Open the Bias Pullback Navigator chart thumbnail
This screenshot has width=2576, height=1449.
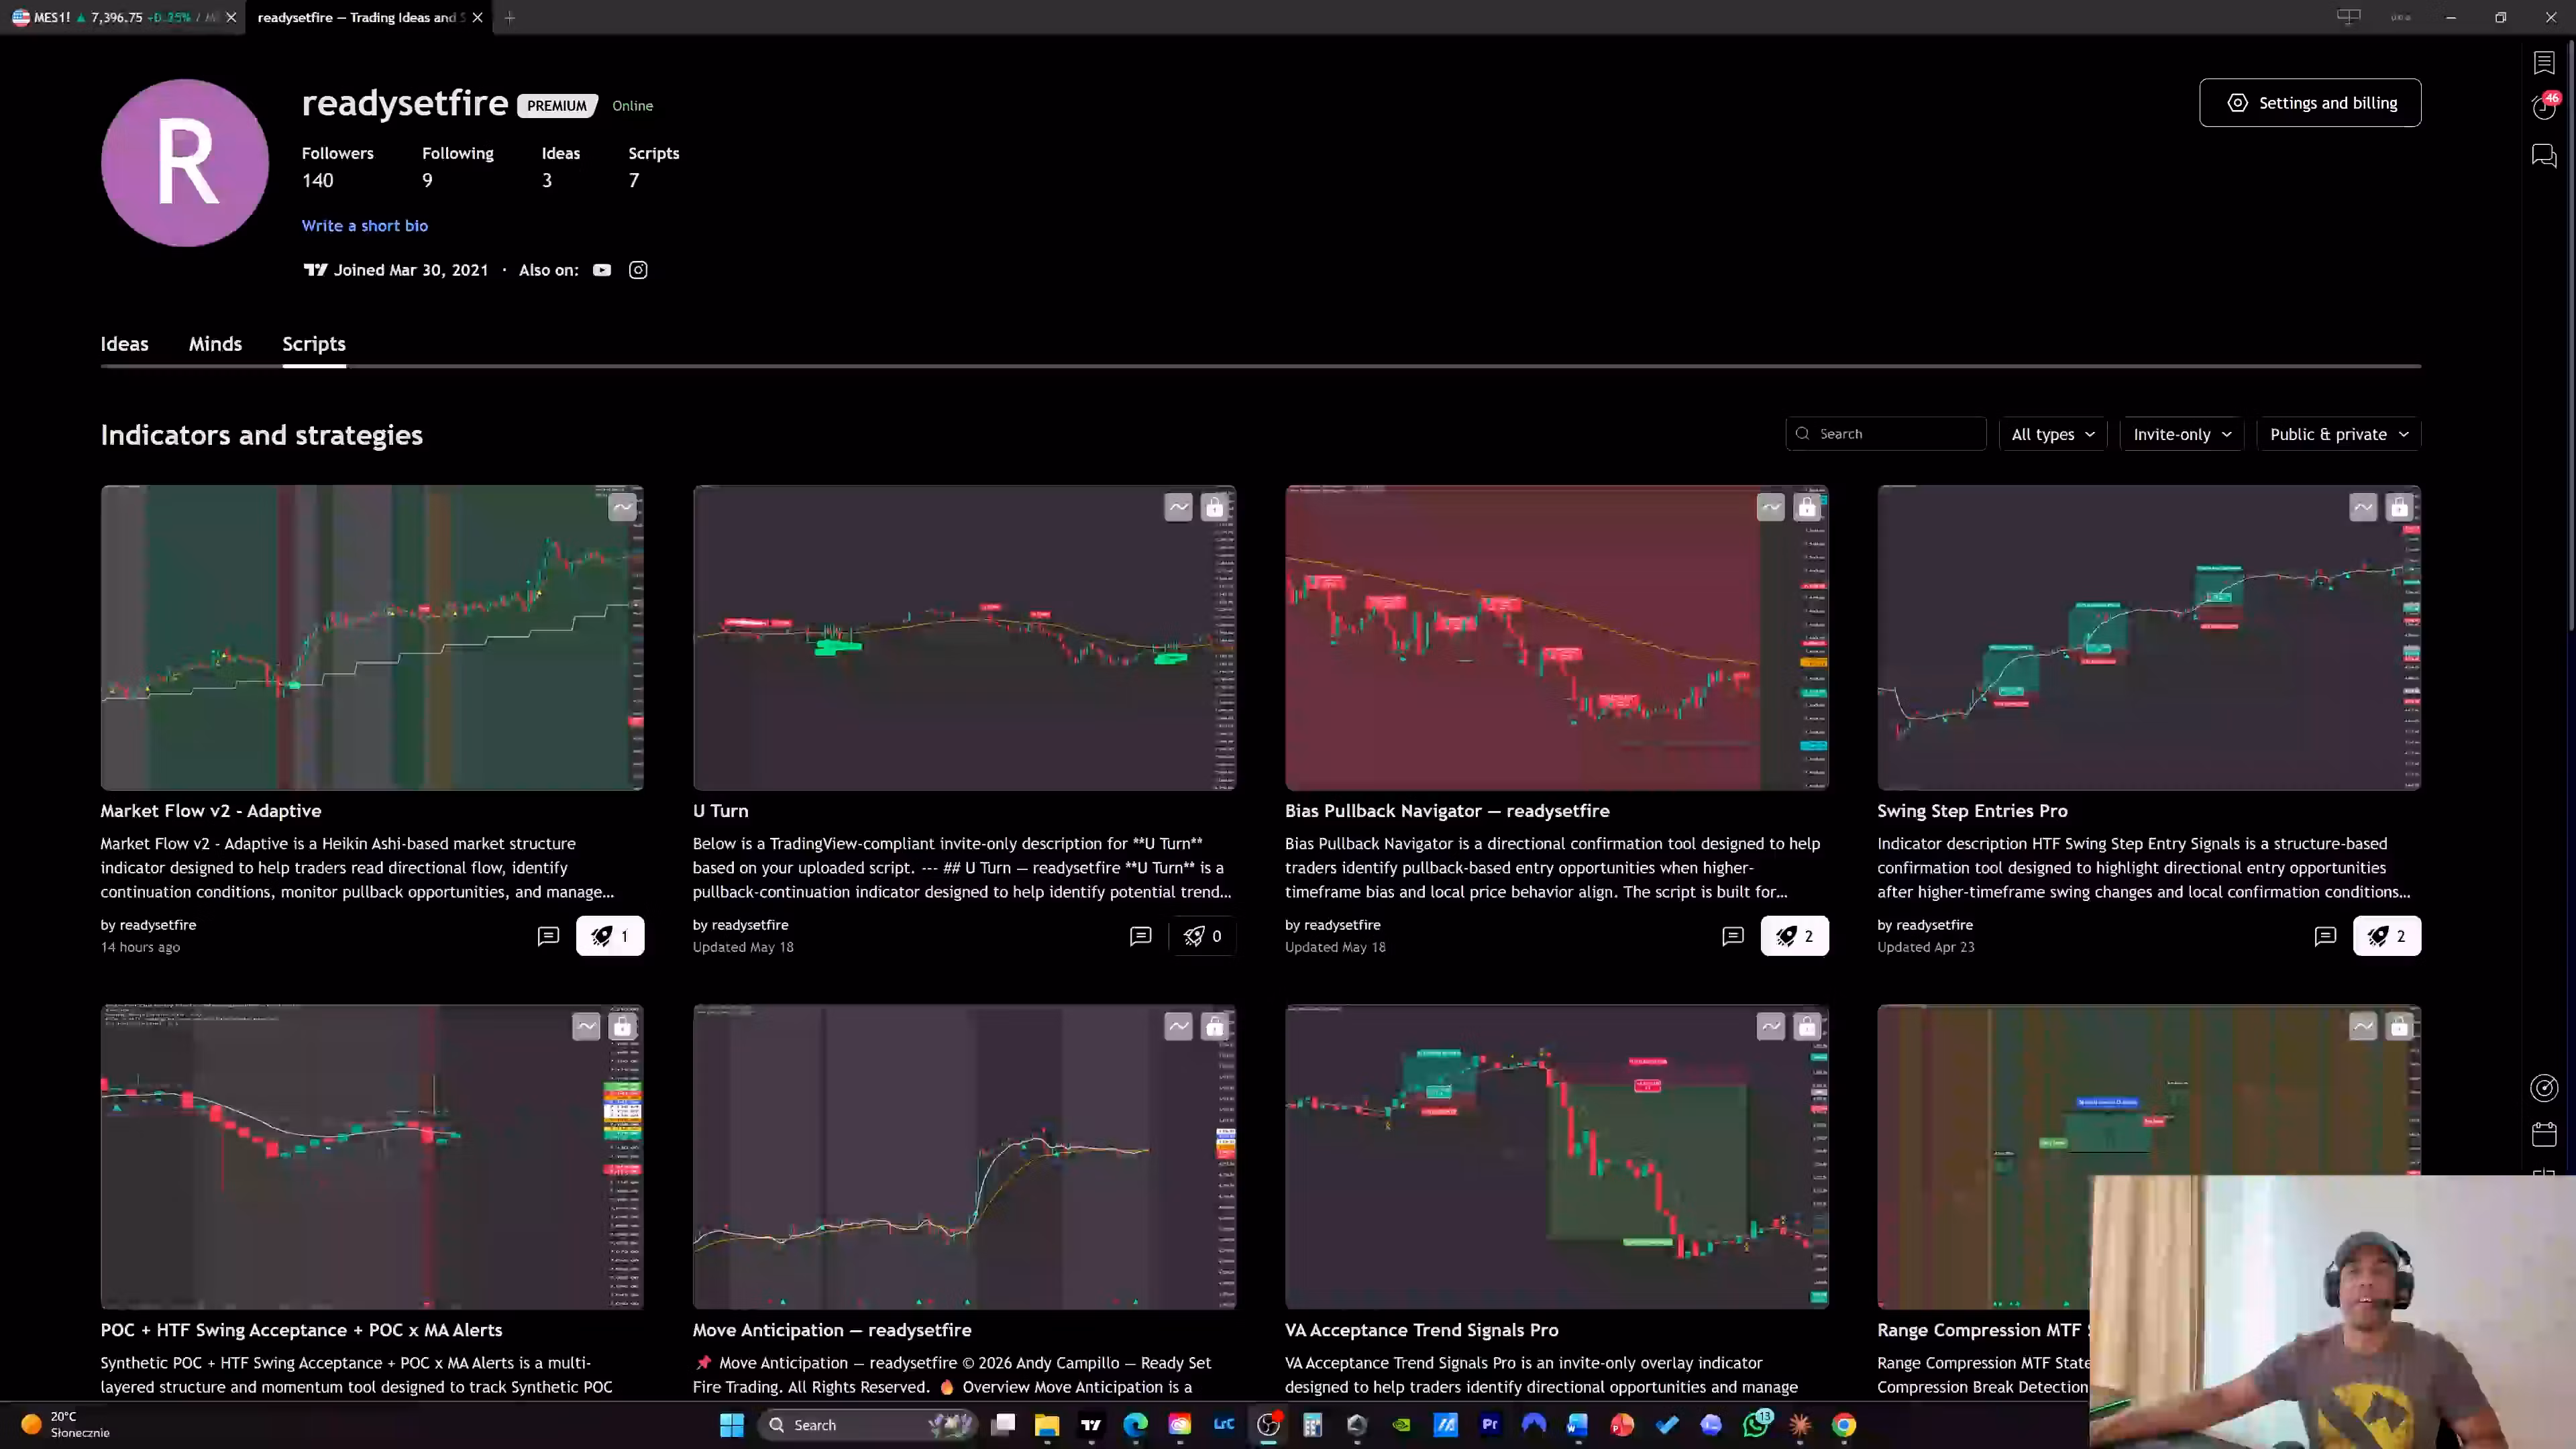[1556, 638]
